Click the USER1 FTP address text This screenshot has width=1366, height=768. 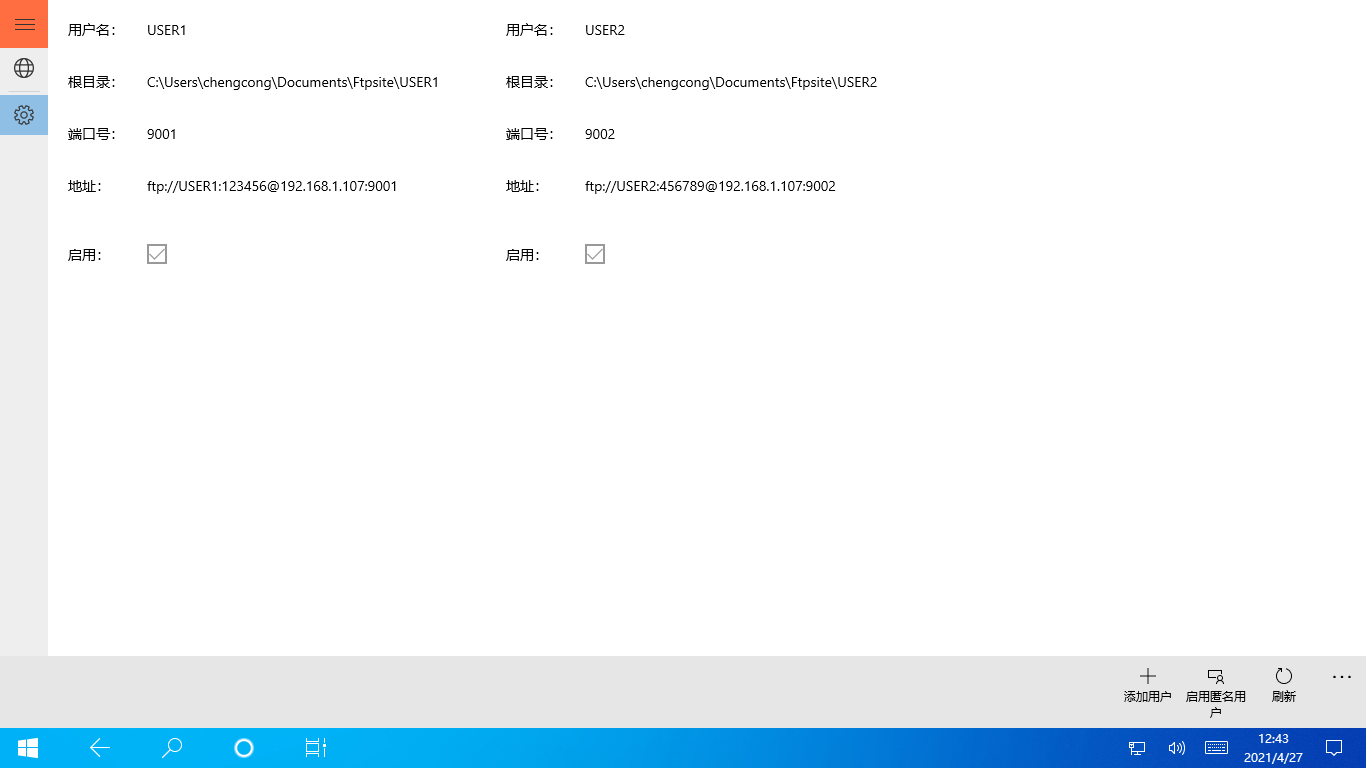pyautogui.click(x=272, y=186)
